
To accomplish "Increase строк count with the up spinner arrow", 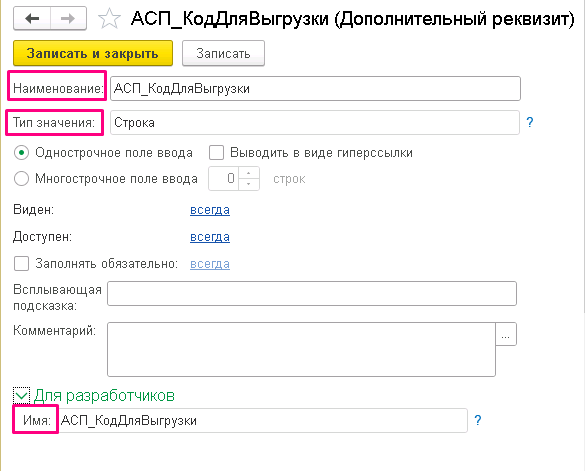I will (x=248, y=173).
